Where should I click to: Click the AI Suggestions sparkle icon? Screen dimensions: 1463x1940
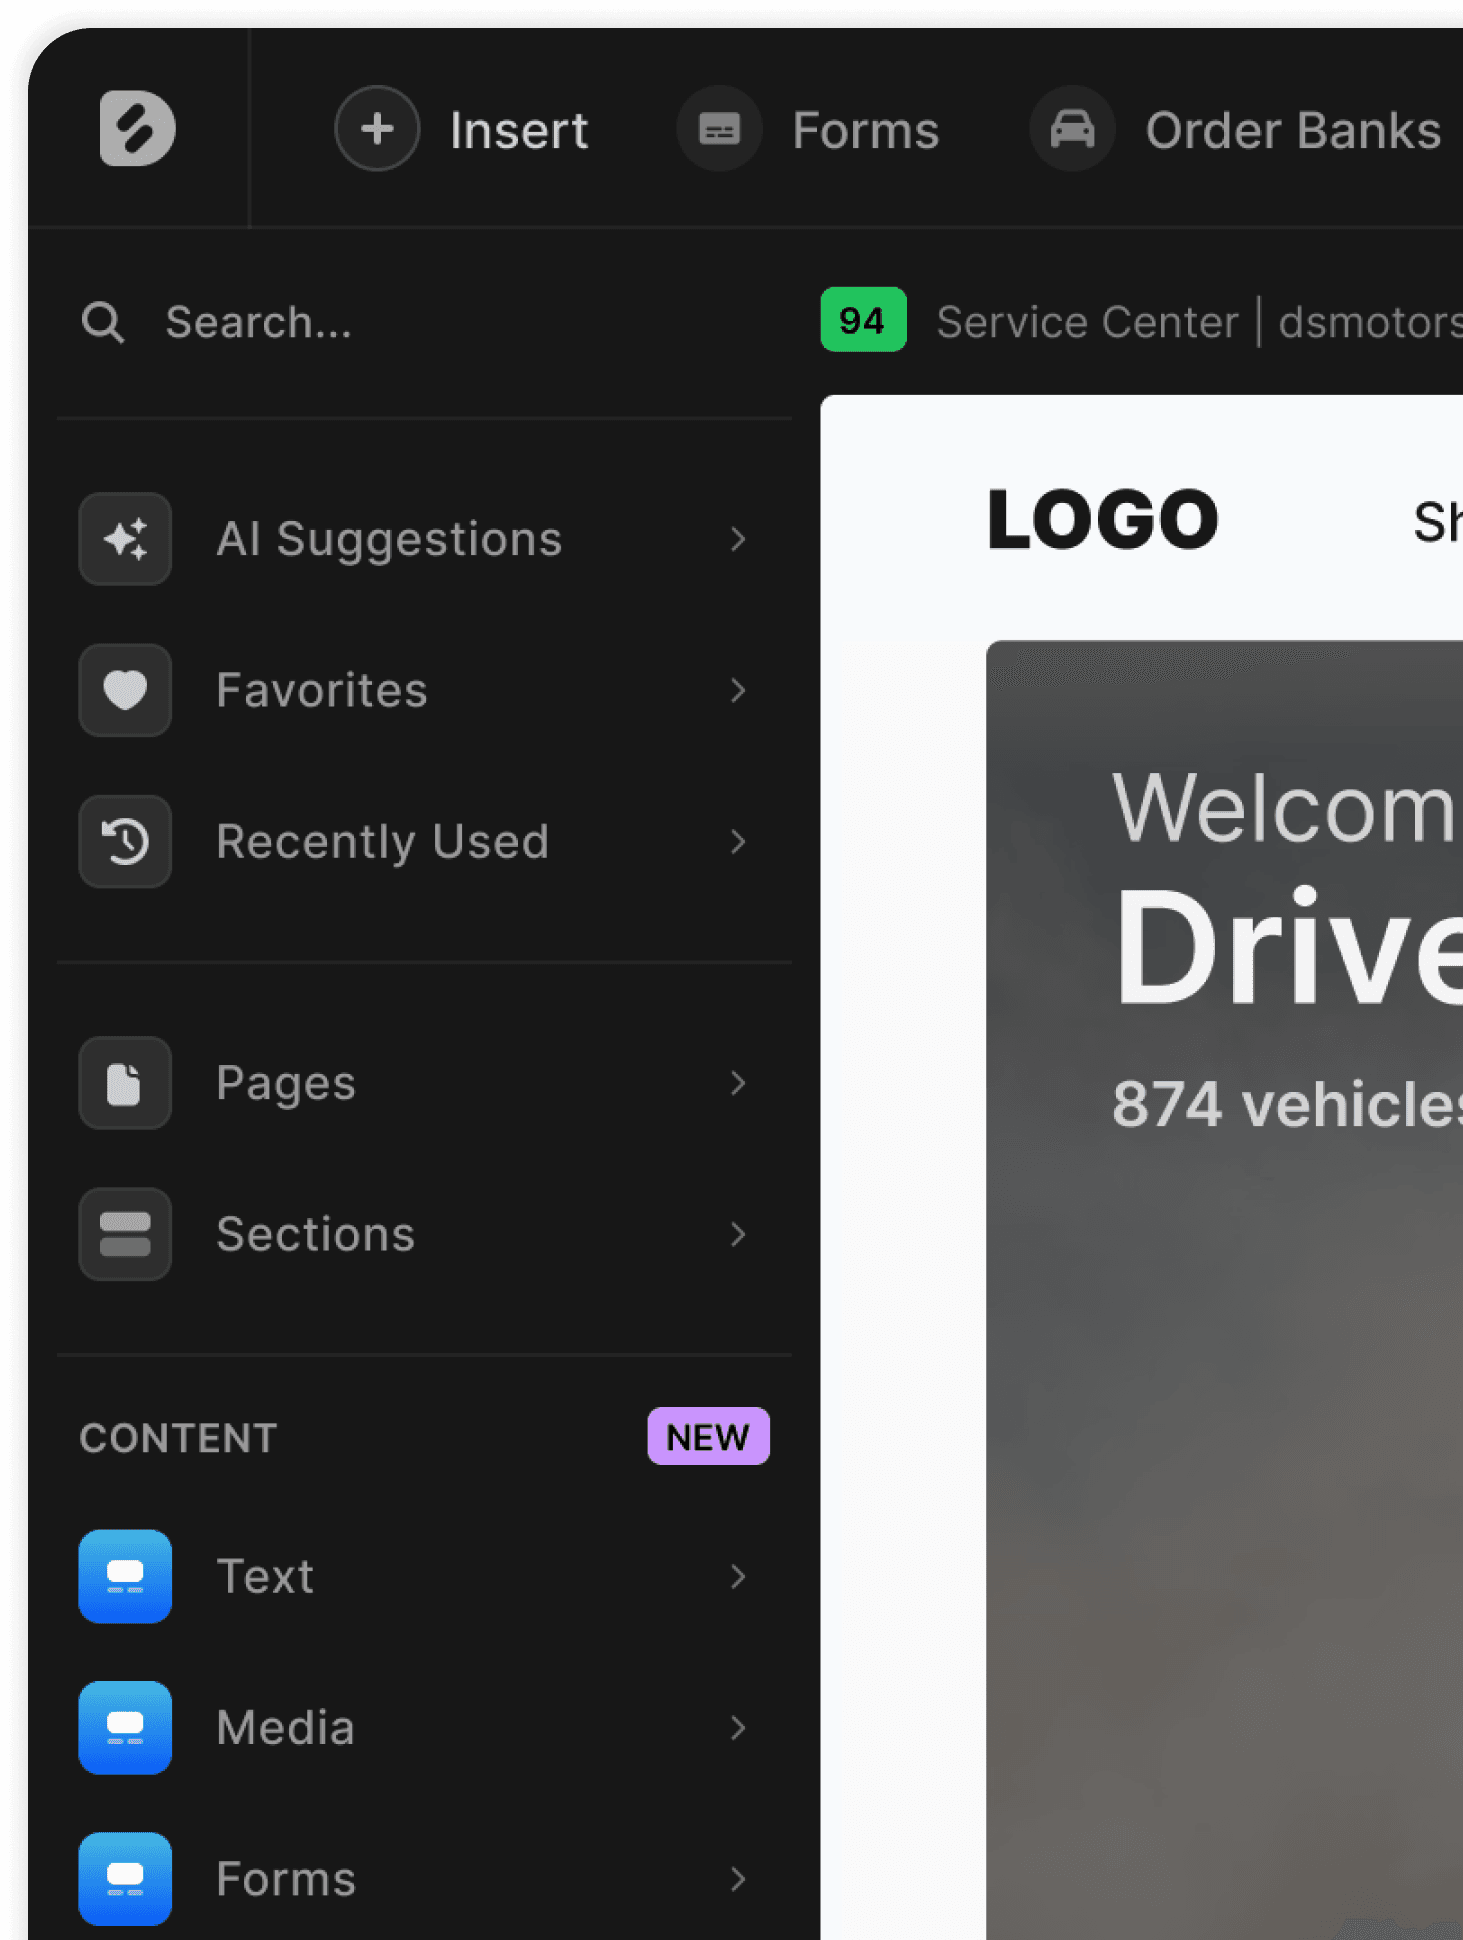coord(125,539)
